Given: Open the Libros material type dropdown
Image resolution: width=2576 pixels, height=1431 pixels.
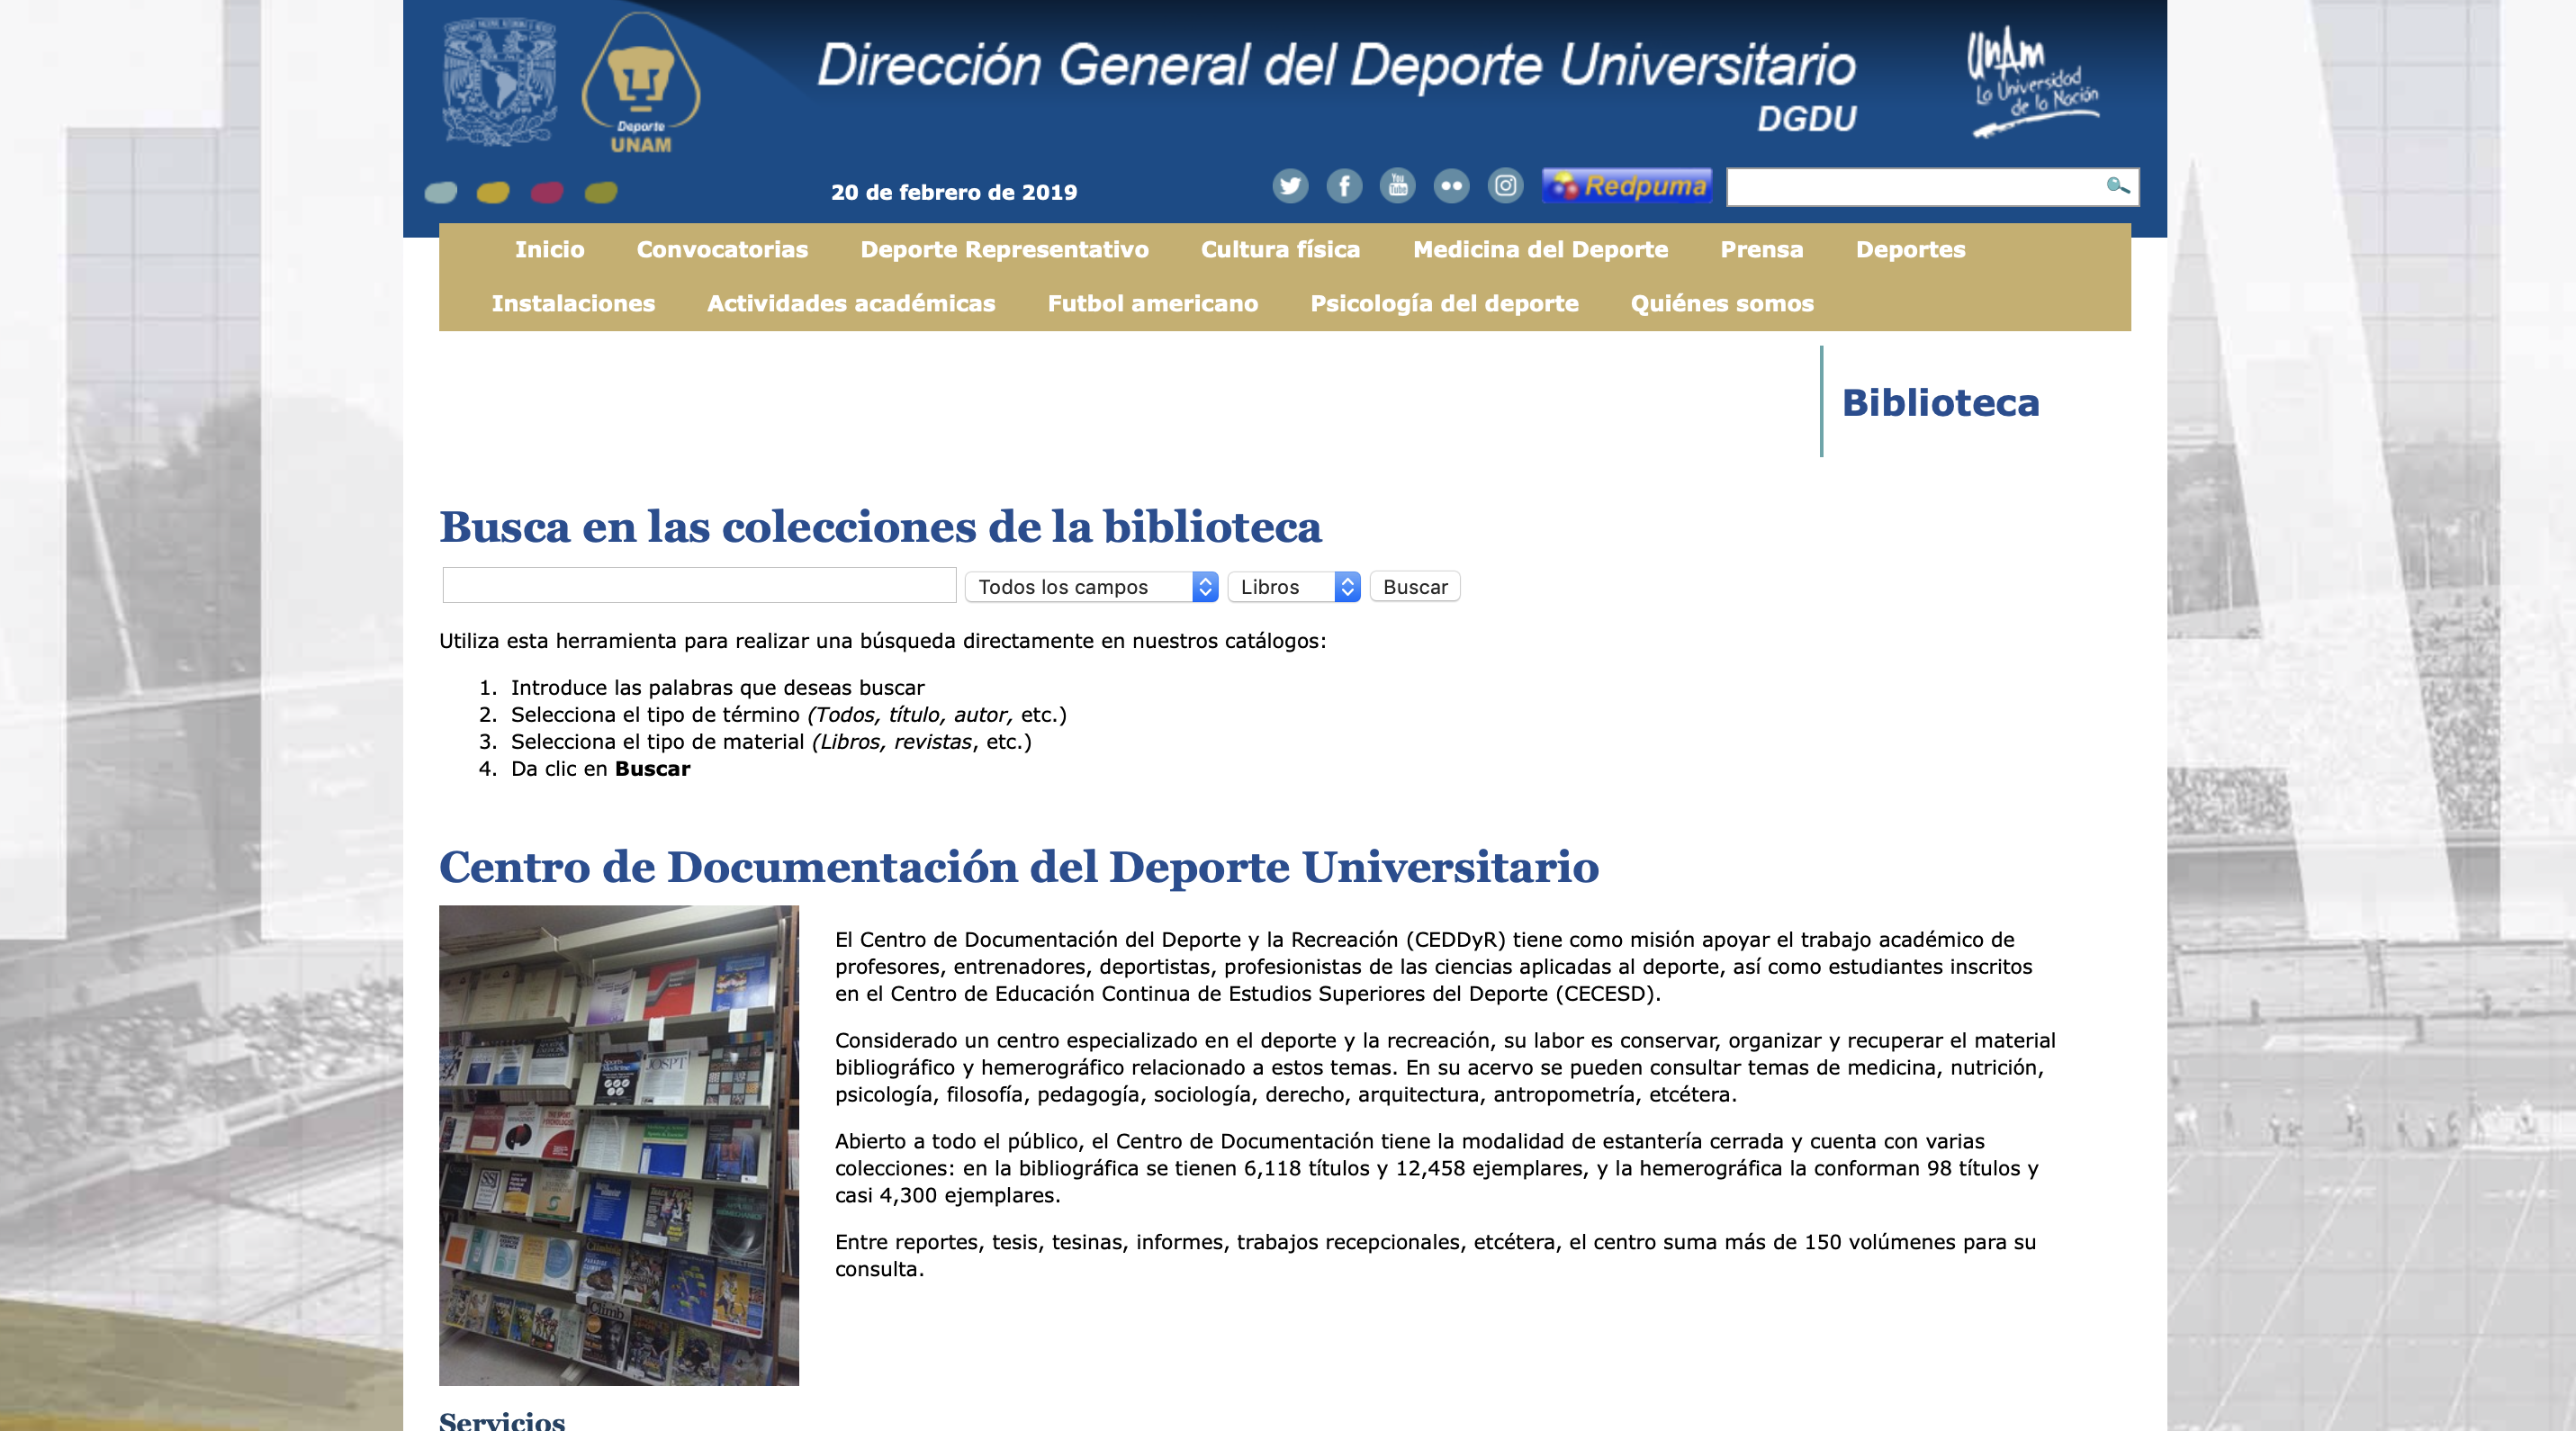Looking at the screenshot, I should [x=1293, y=587].
